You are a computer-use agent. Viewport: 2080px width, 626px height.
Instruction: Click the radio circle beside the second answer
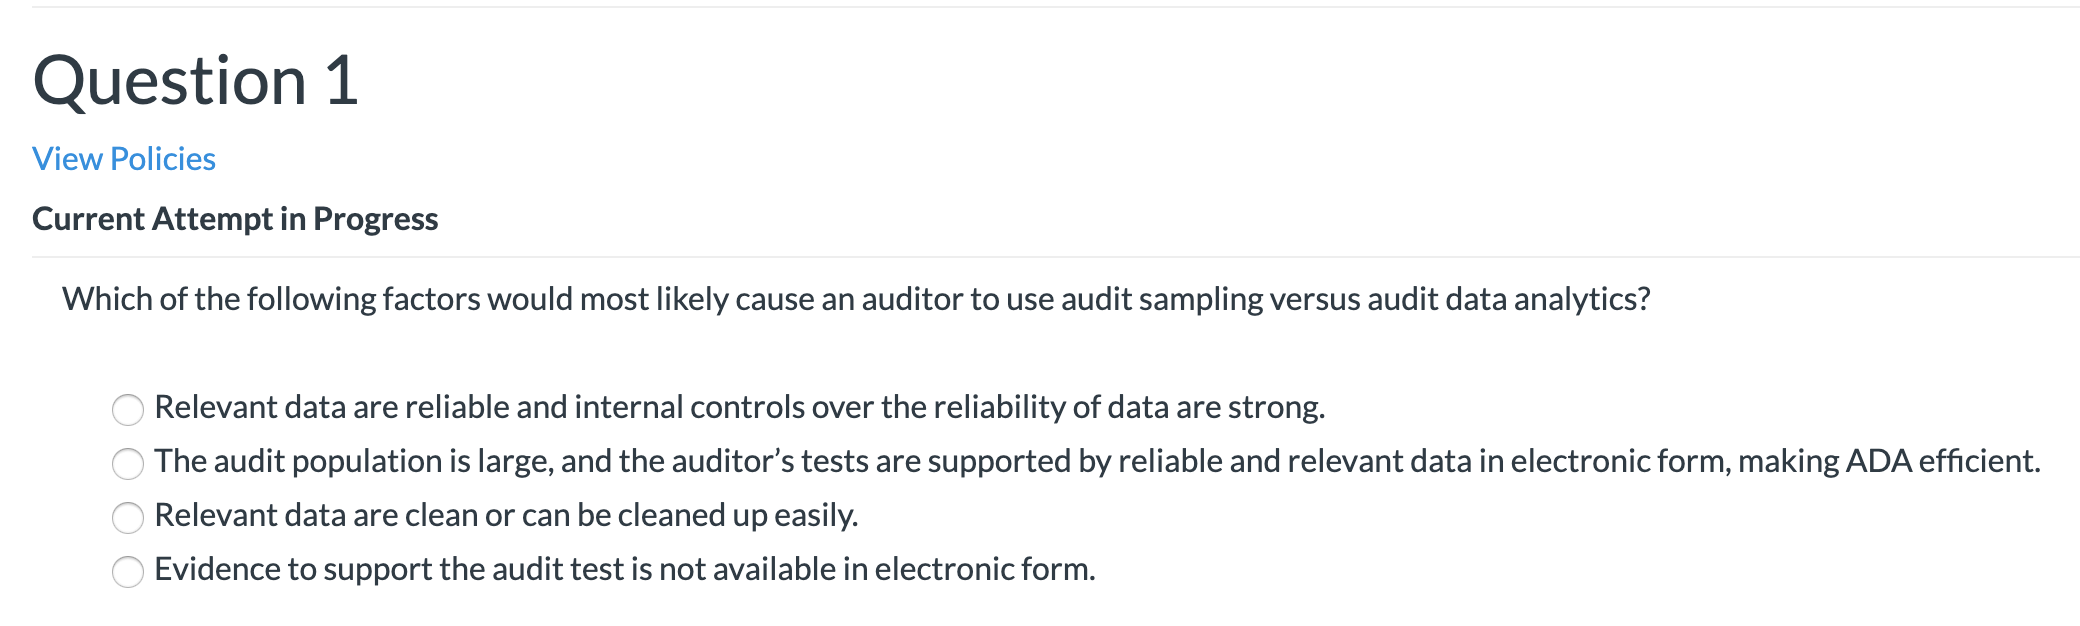tap(126, 462)
